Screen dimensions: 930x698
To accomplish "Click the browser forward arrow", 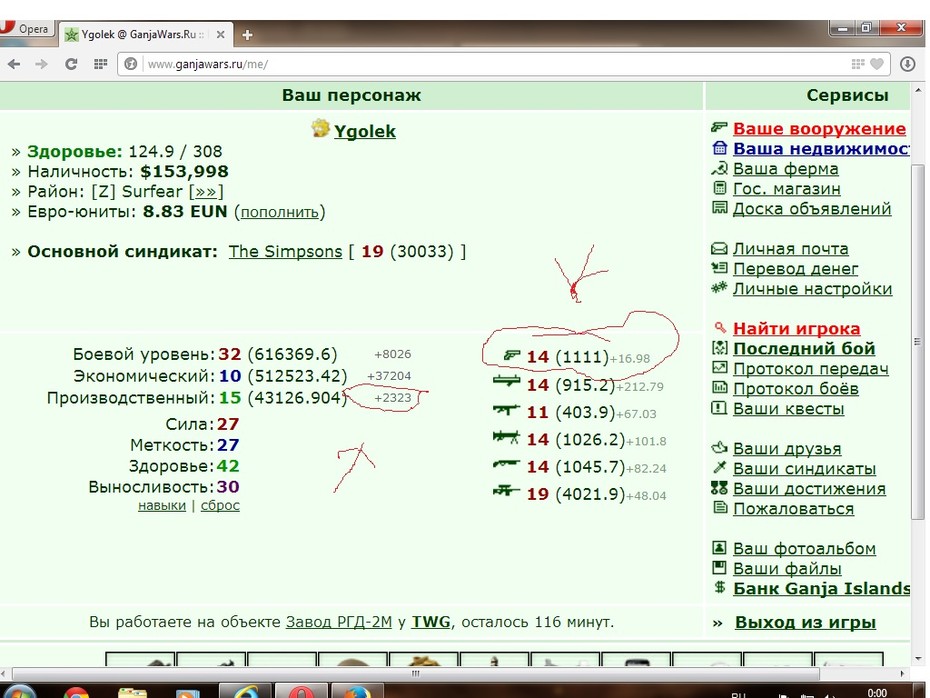I will tap(41, 64).
